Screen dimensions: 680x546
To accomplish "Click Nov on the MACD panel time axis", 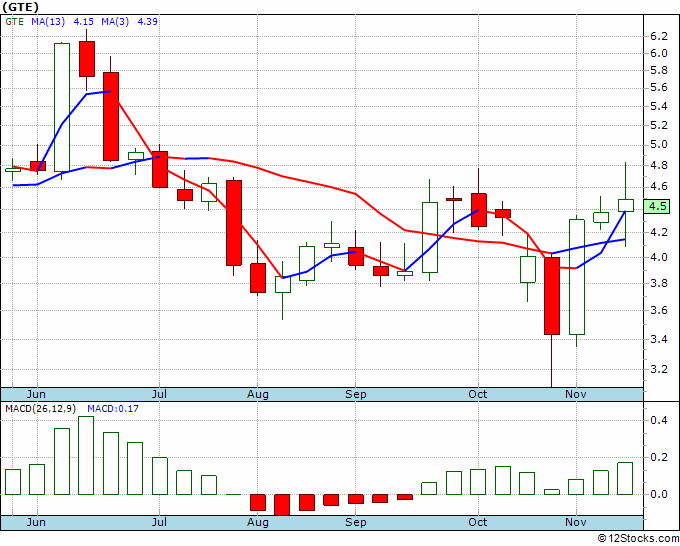I will pyautogui.click(x=575, y=522).
